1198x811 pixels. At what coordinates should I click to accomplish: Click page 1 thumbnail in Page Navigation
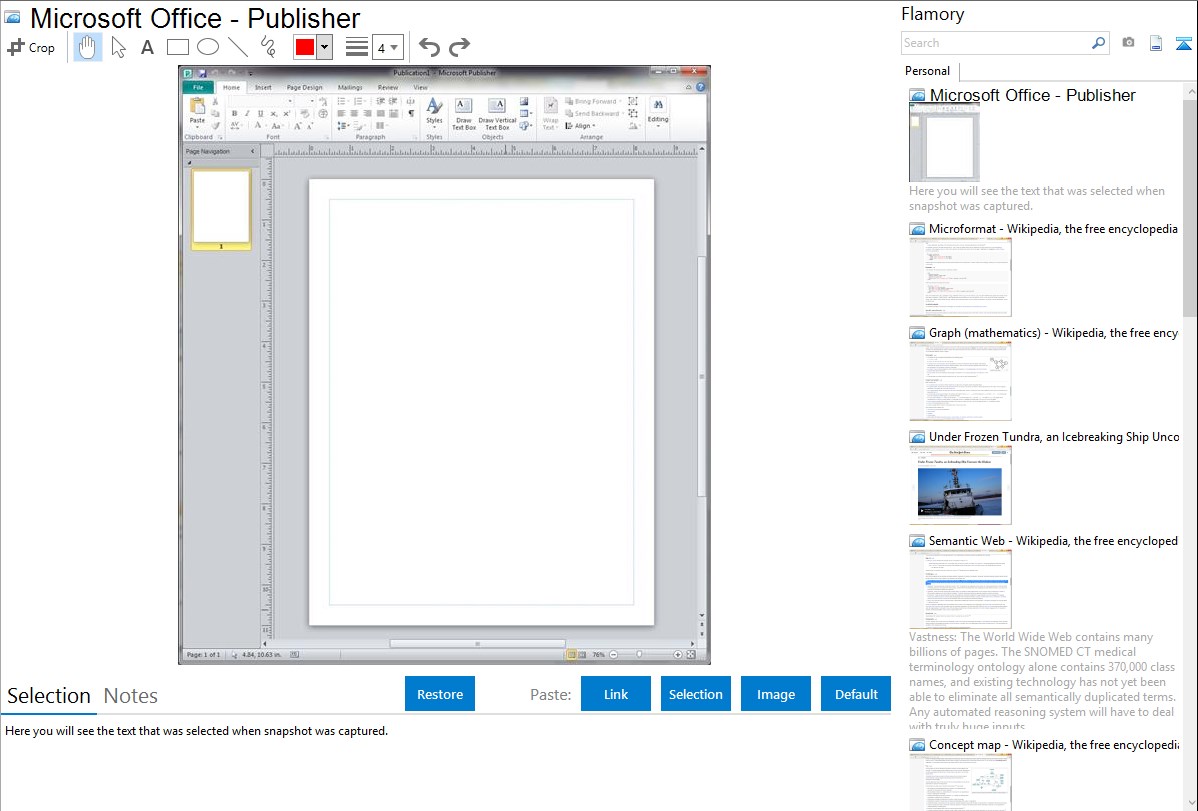point(221,209)
